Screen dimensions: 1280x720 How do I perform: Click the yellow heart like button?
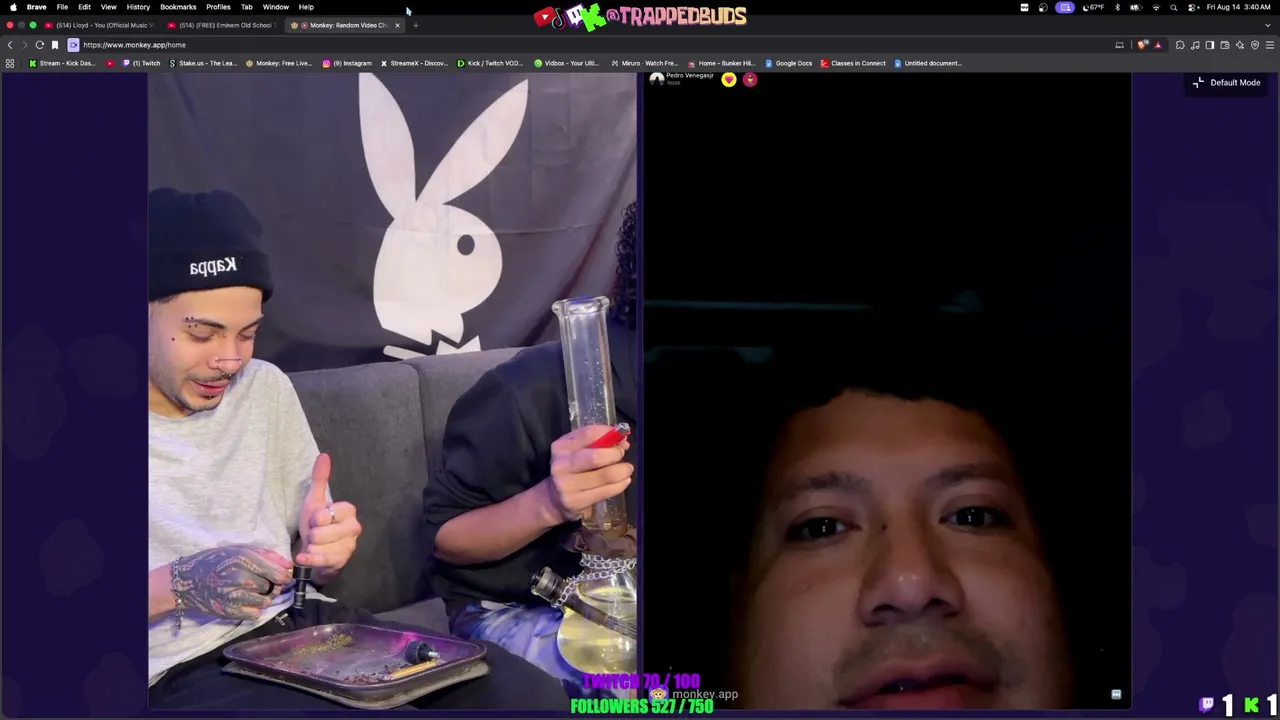point(729,80)
